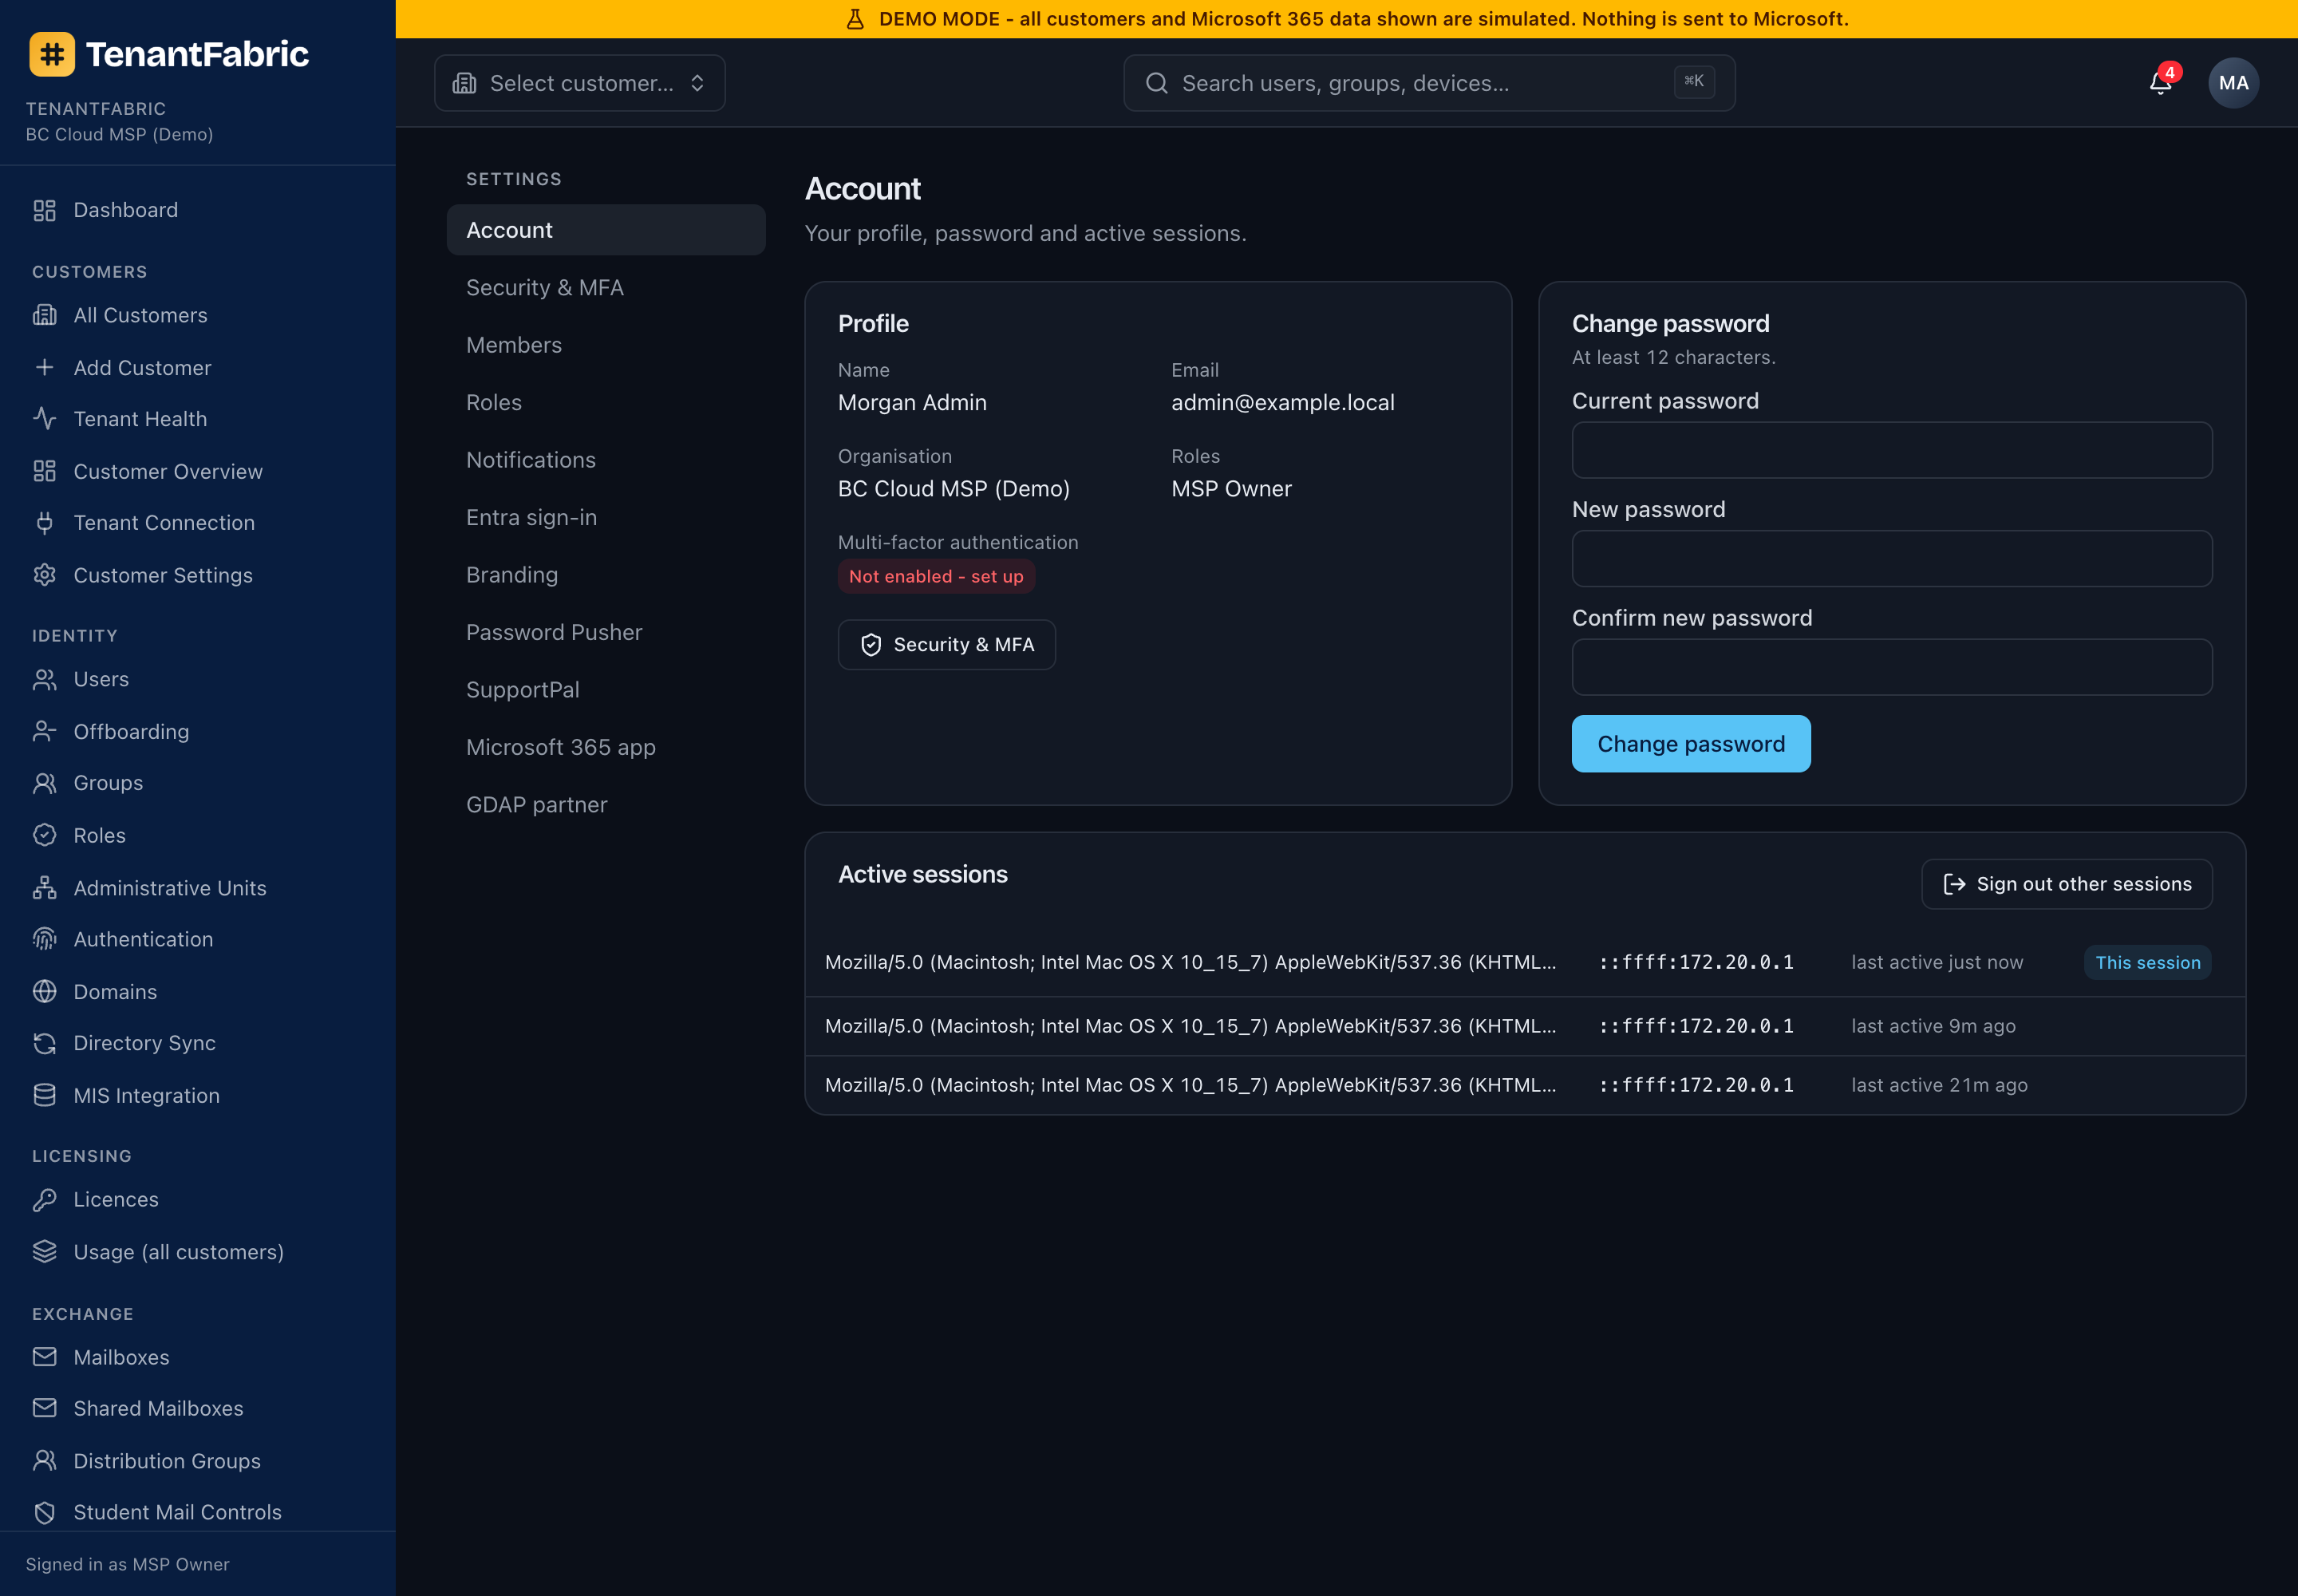Click the Dashboard grid icon in sidebar

pyautogui.click(x=45, y=210)
